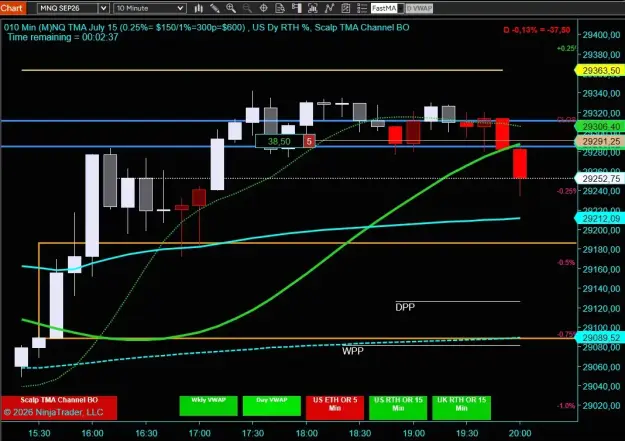
Task: Activate the crosshair cursor icon
Action: pos(263,8)
